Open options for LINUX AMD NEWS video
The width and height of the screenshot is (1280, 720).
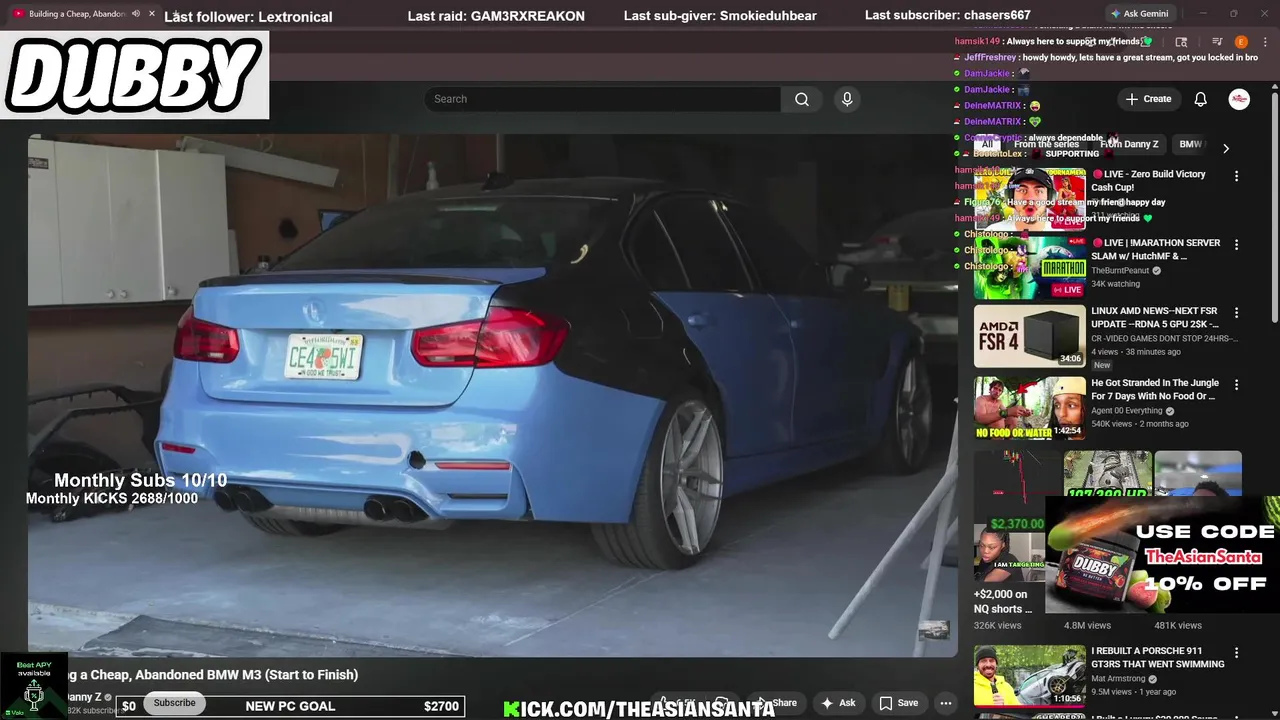tap(1236, 313)
